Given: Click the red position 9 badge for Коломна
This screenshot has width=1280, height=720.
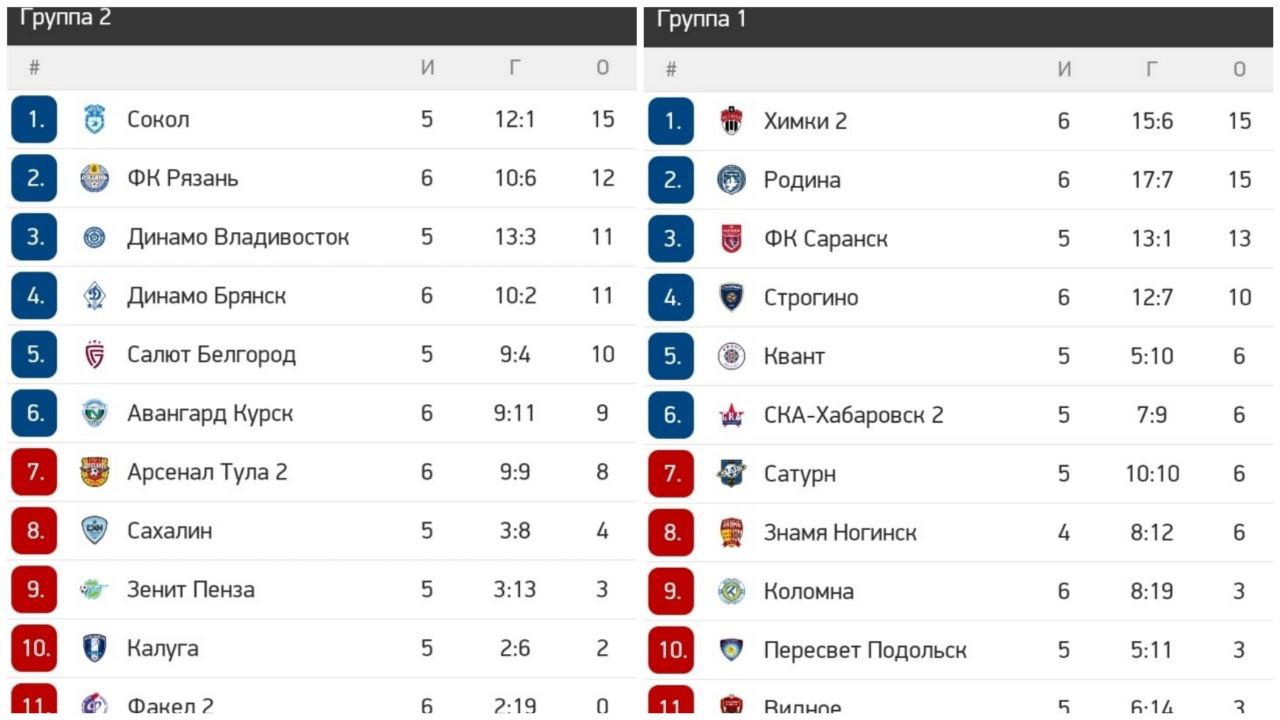Looking at the screenshot, I should [671, 592].
